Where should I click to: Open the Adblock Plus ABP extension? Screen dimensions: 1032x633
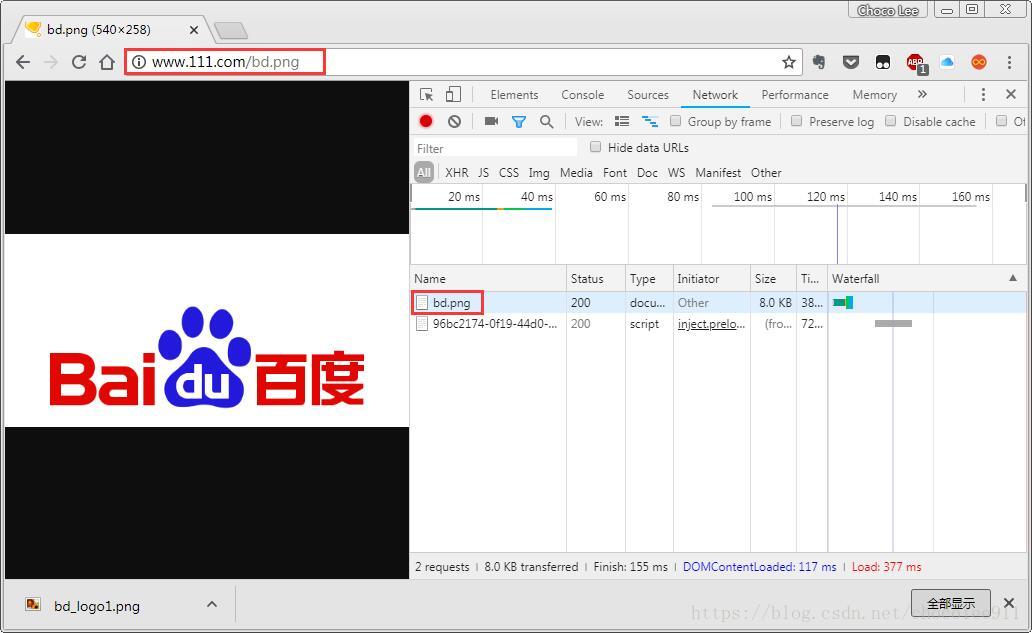(916, 63)
